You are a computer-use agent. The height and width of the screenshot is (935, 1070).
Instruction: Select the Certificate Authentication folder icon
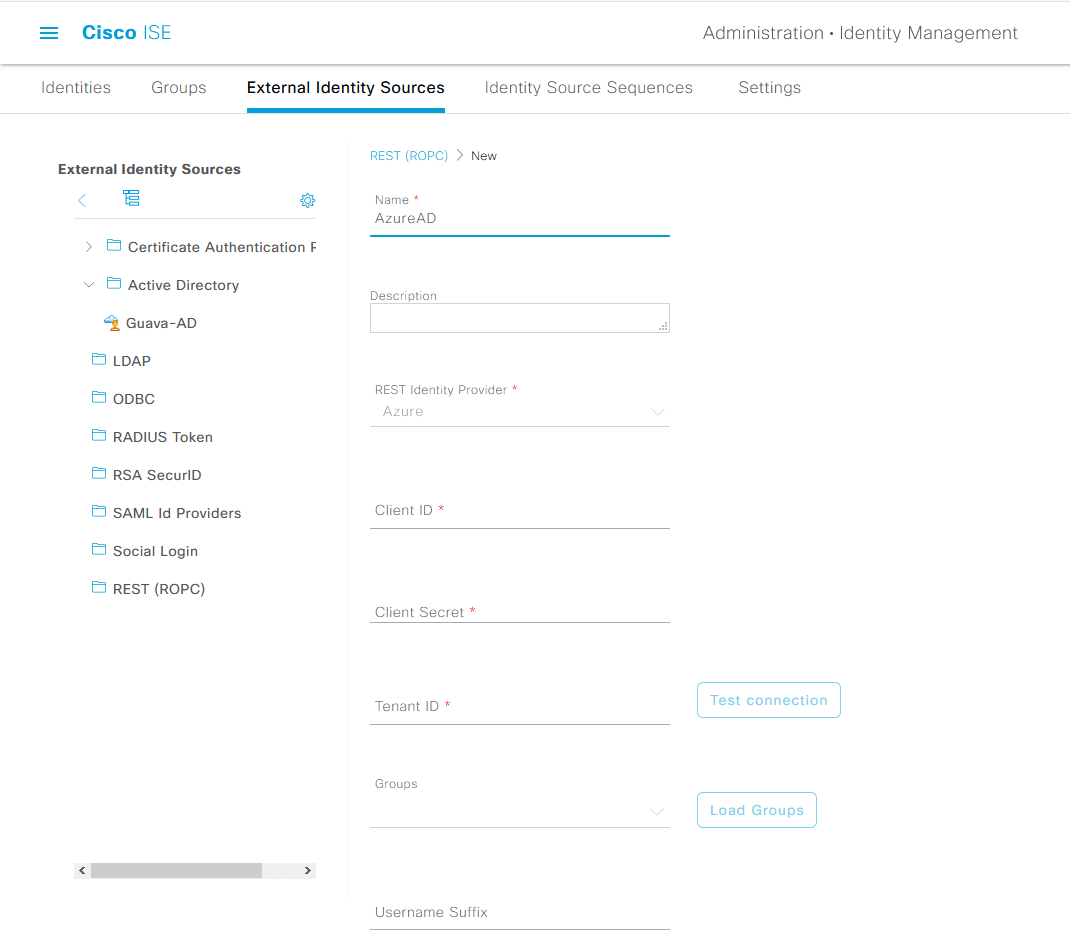(x=114, y=245)
